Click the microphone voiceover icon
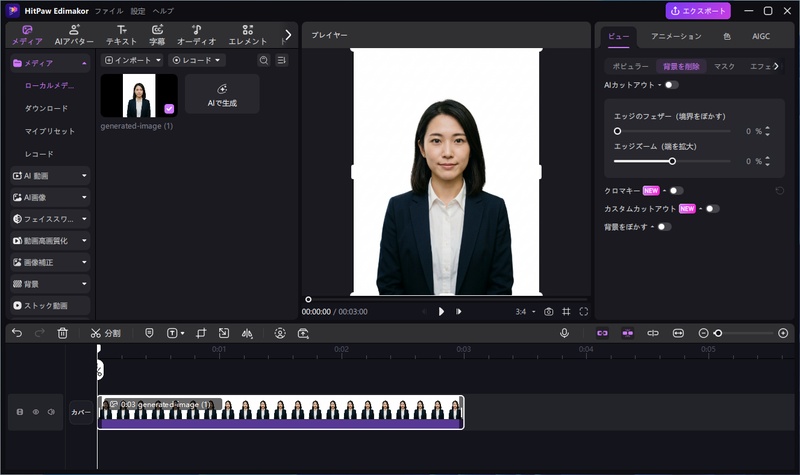800x475 pixels. [x=564, y=333]
